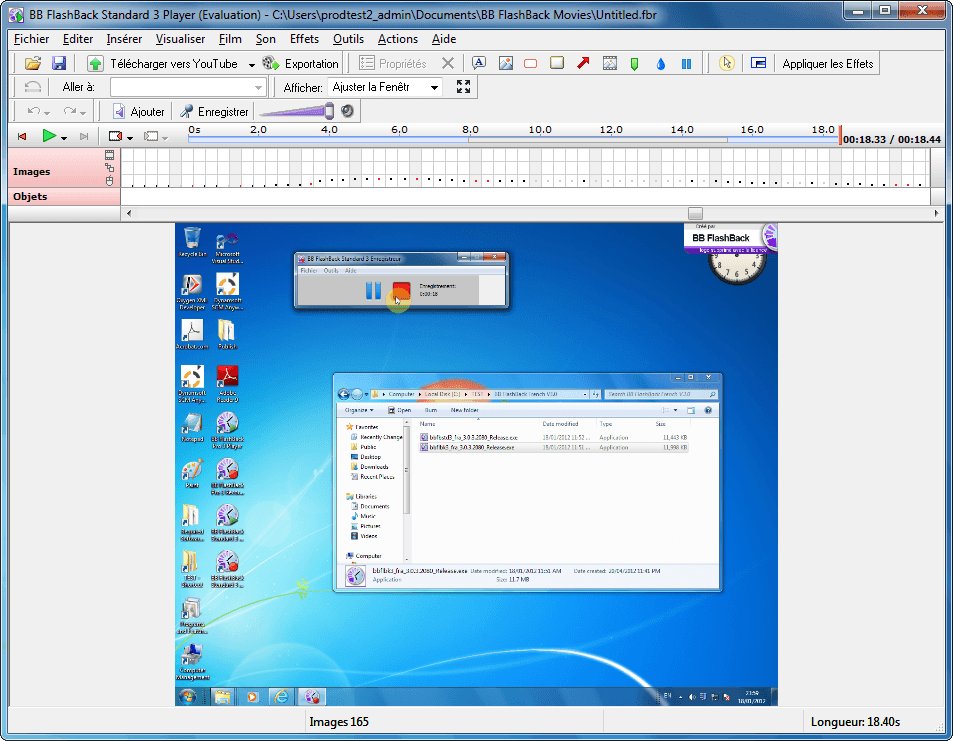Image resolution: width=953 pixels, height=741 pixels.
Task: Mute sound with the speaker icon
Action: point(347,111)
